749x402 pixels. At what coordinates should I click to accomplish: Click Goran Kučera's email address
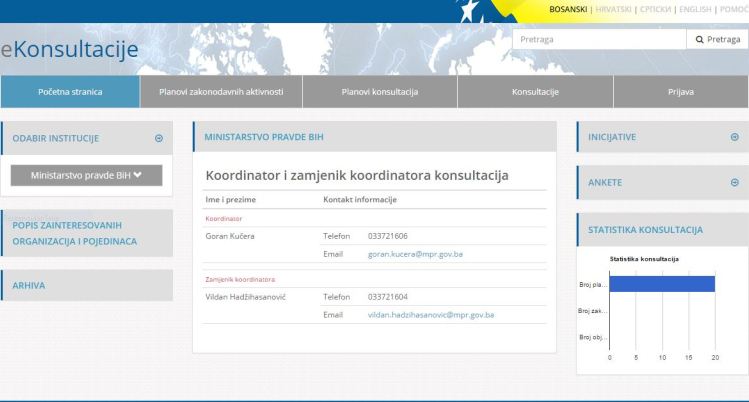tap(414, 255)
